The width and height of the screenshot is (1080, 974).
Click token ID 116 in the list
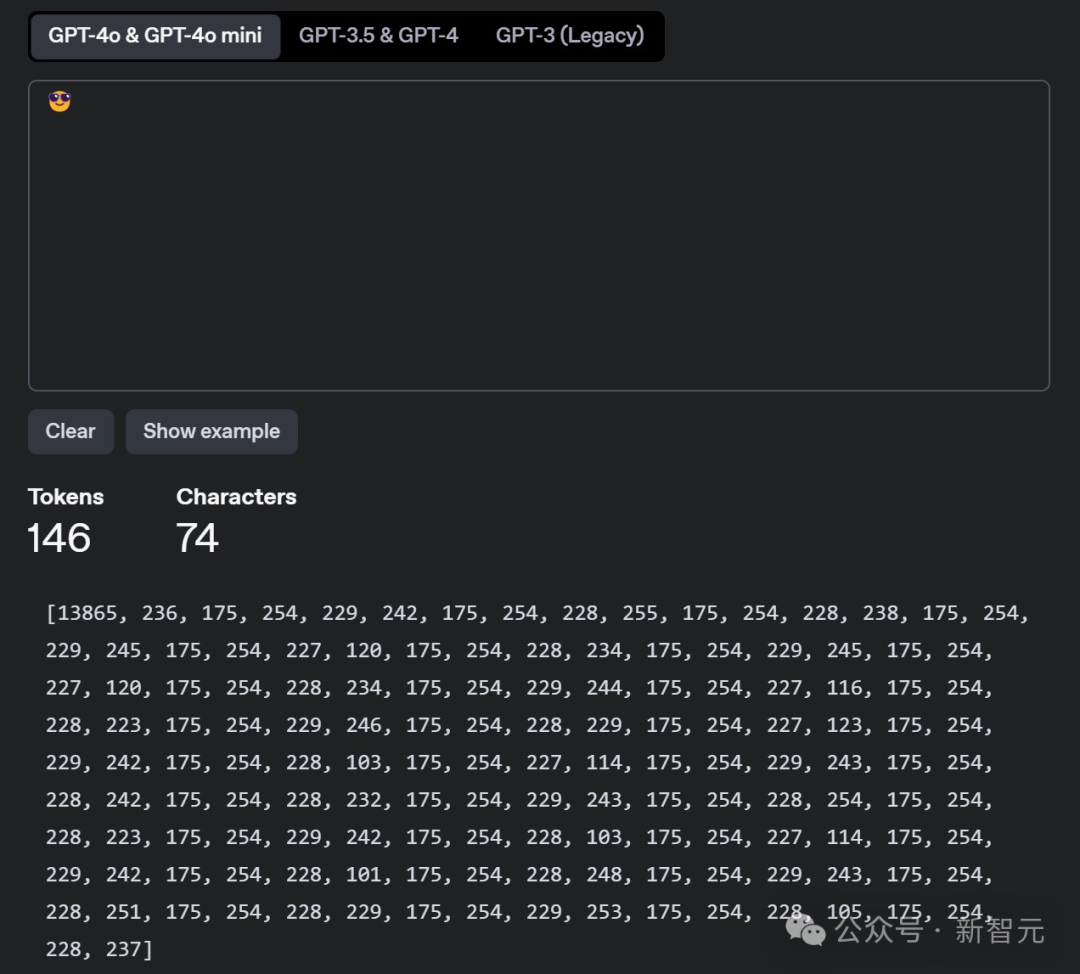pos(844,687)
